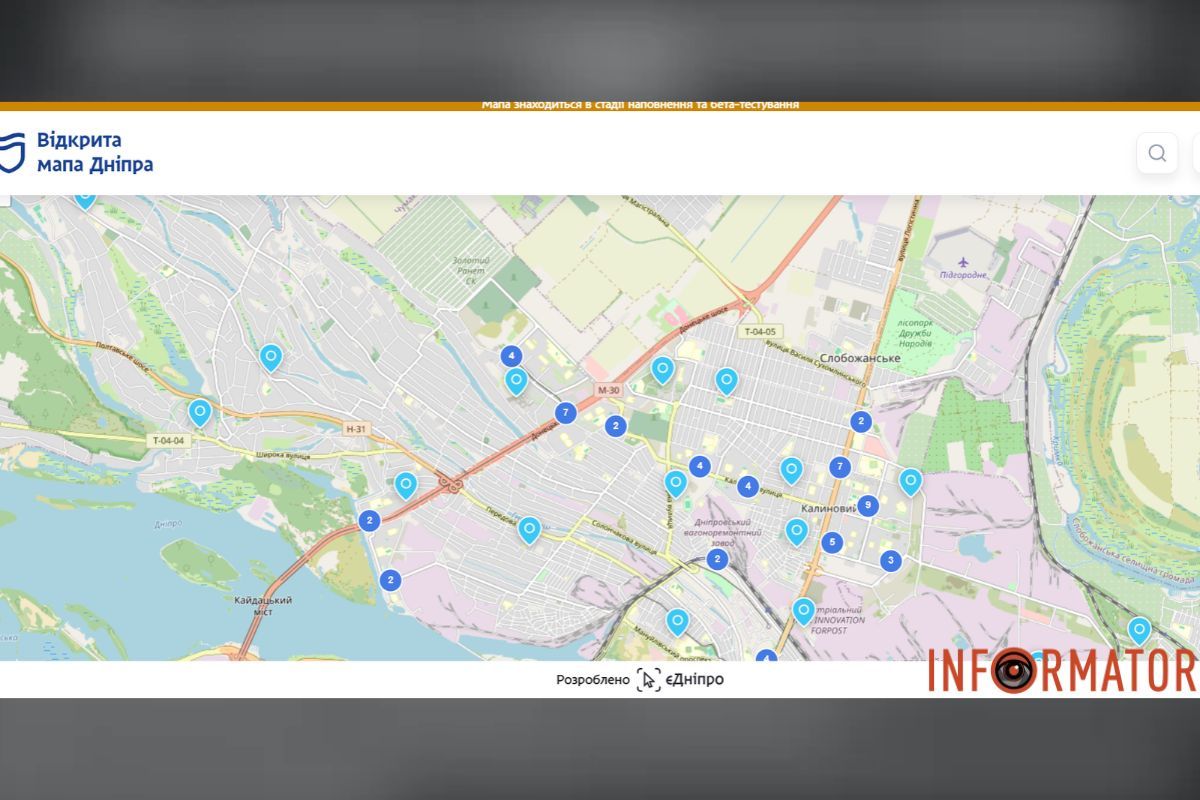Expand the cluster marker numbered 9
The height and width of the screenshot is (800, 1200).
(867, 506)
